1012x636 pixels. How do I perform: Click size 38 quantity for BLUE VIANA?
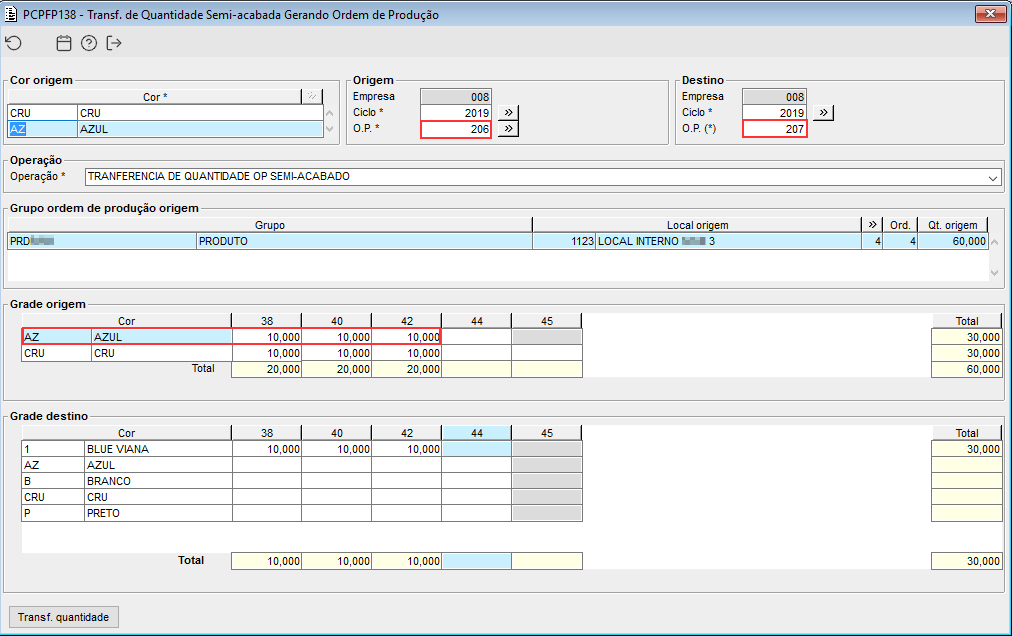pos(267,449)
